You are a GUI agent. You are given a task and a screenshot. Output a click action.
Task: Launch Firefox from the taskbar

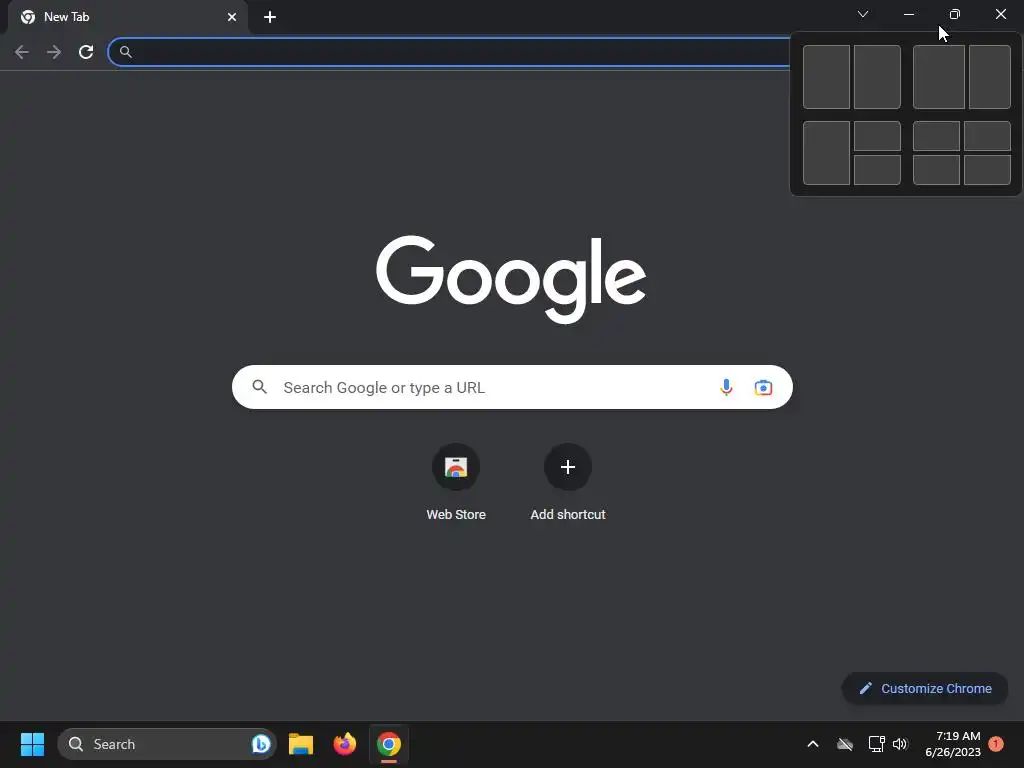[345, 744]
